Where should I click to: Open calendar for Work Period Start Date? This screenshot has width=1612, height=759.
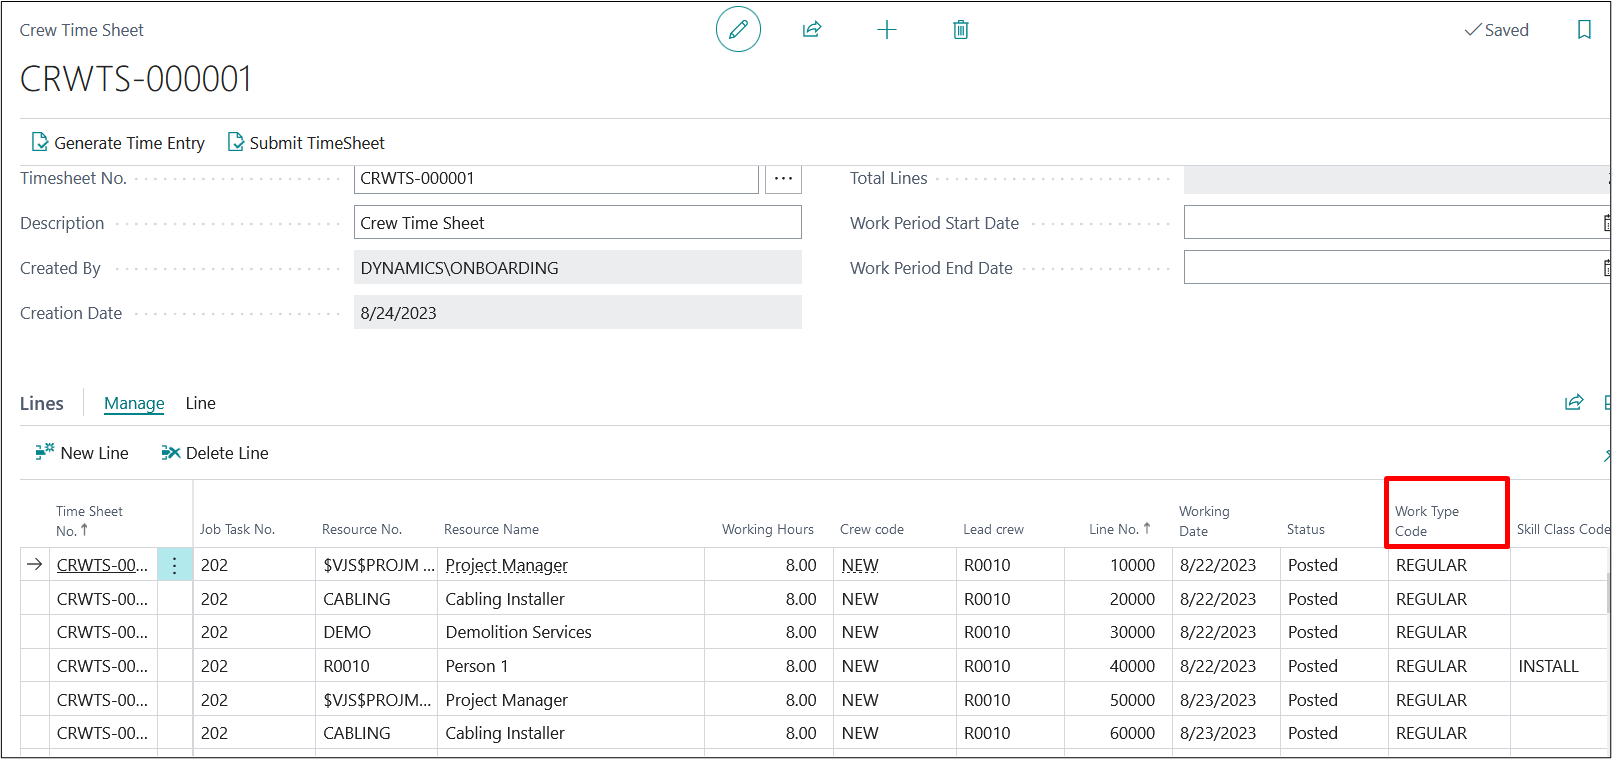coord(1606,223)
